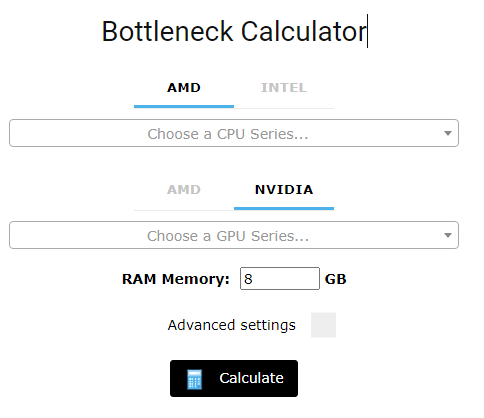Viewport: 484px width, 418px height.
Task: Click the Calculate button label
Action: pos(251,378)
